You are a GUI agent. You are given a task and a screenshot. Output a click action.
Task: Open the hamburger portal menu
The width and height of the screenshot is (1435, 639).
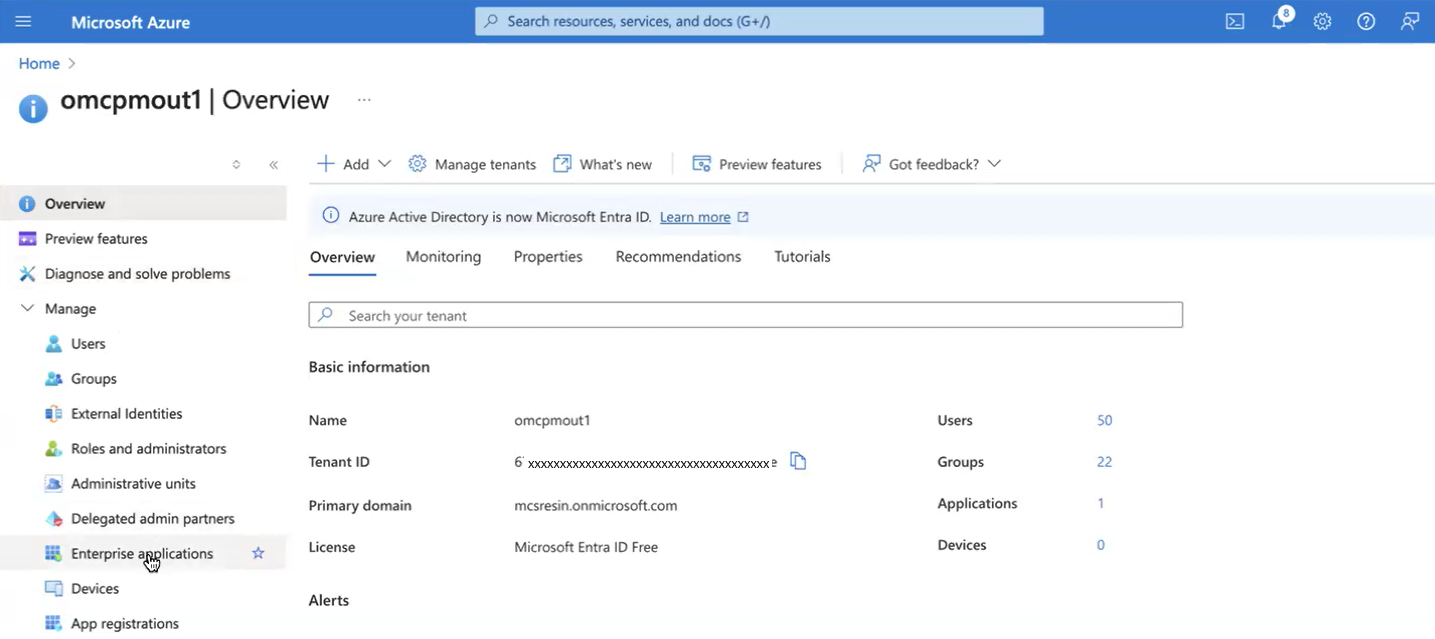click(23, 21)
